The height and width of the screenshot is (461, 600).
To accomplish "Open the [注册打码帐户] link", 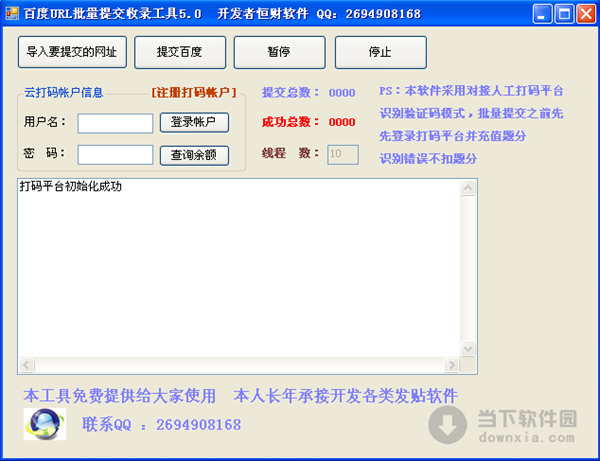I will 194,92.
